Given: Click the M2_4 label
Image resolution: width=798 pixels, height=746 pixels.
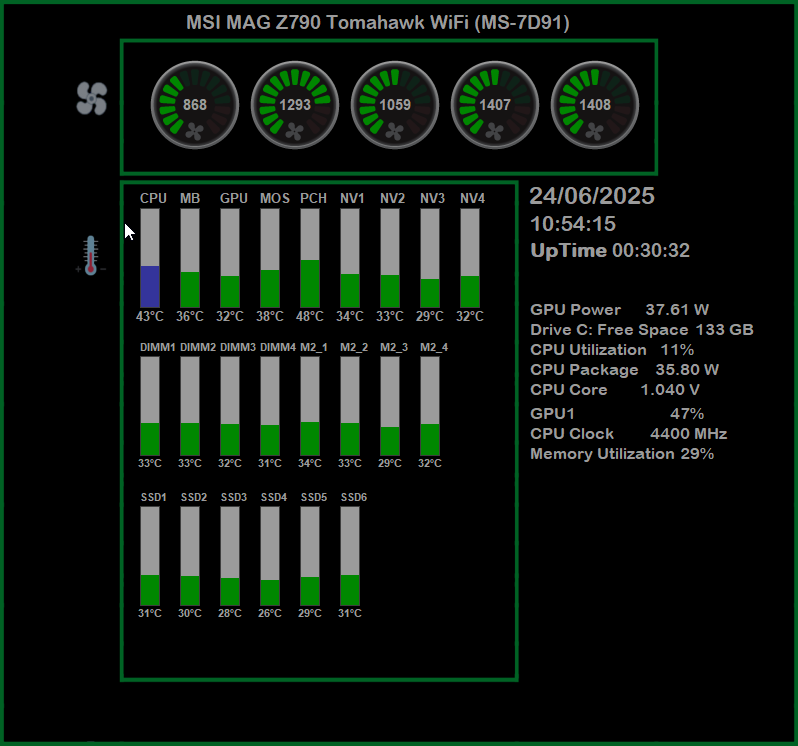Looking at the screenshot, I should tap(434, 347).
